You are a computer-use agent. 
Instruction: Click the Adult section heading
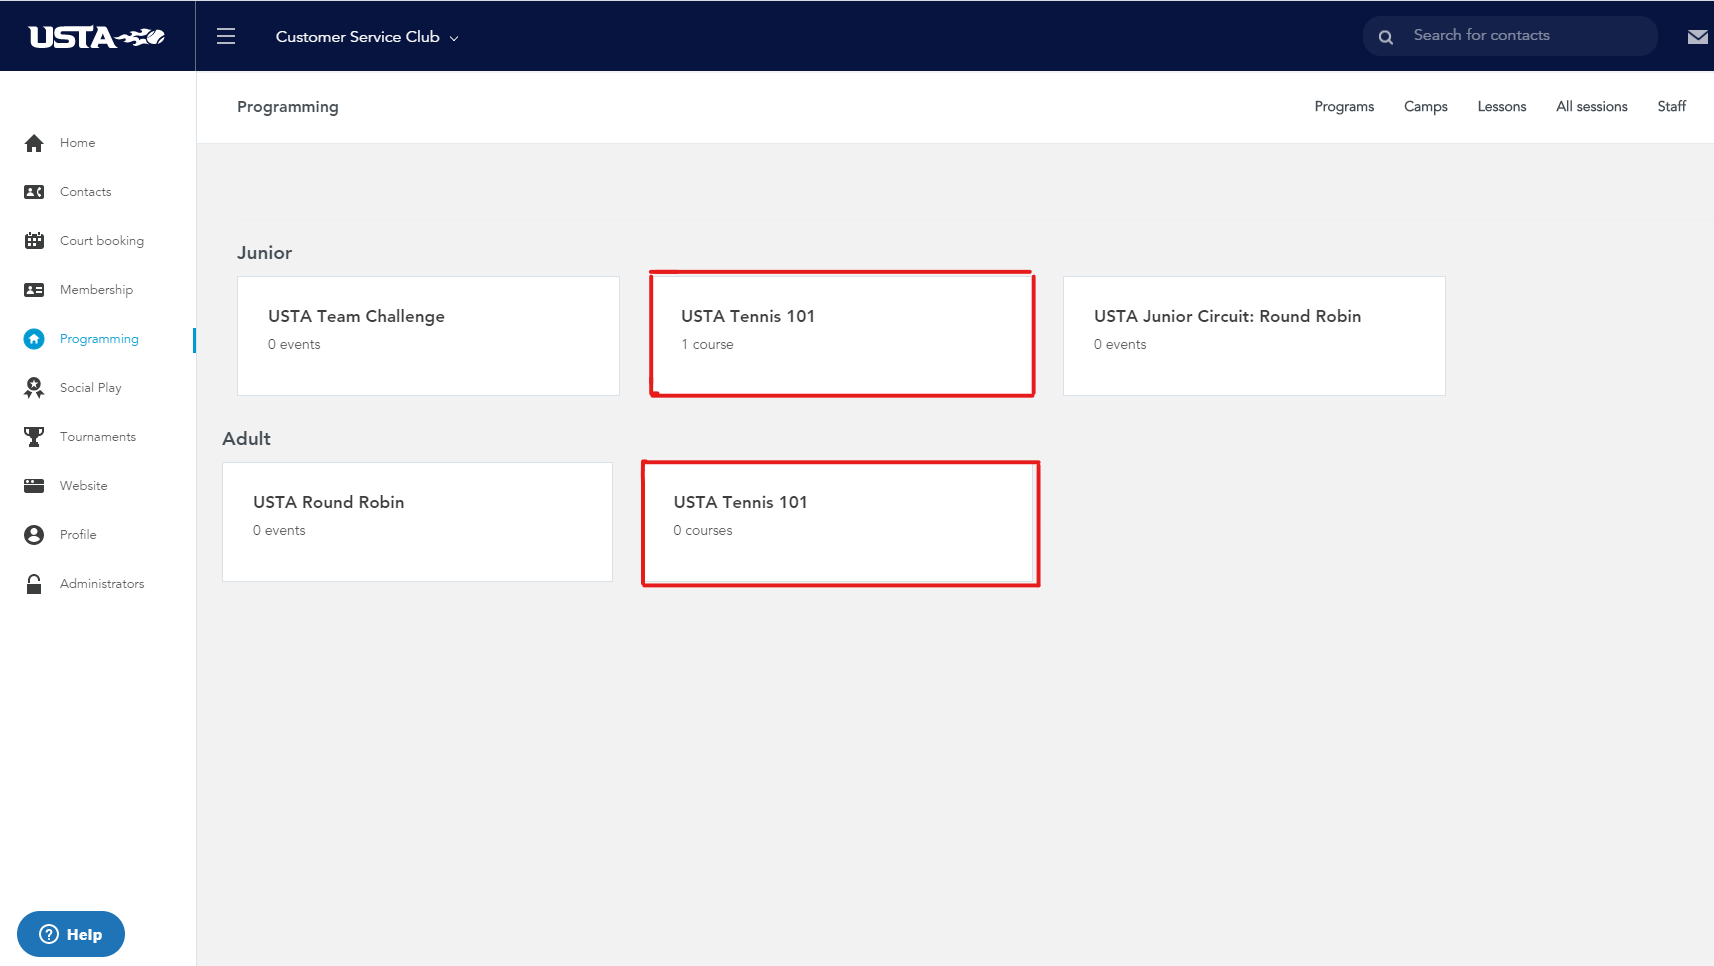246,439
